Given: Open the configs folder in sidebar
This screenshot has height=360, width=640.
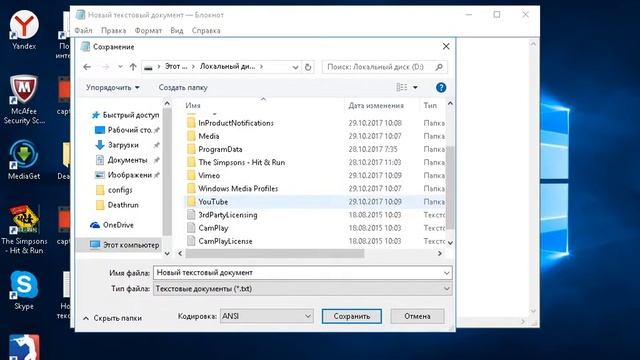Looking at the screenshot, I should (x=113, y=190).
